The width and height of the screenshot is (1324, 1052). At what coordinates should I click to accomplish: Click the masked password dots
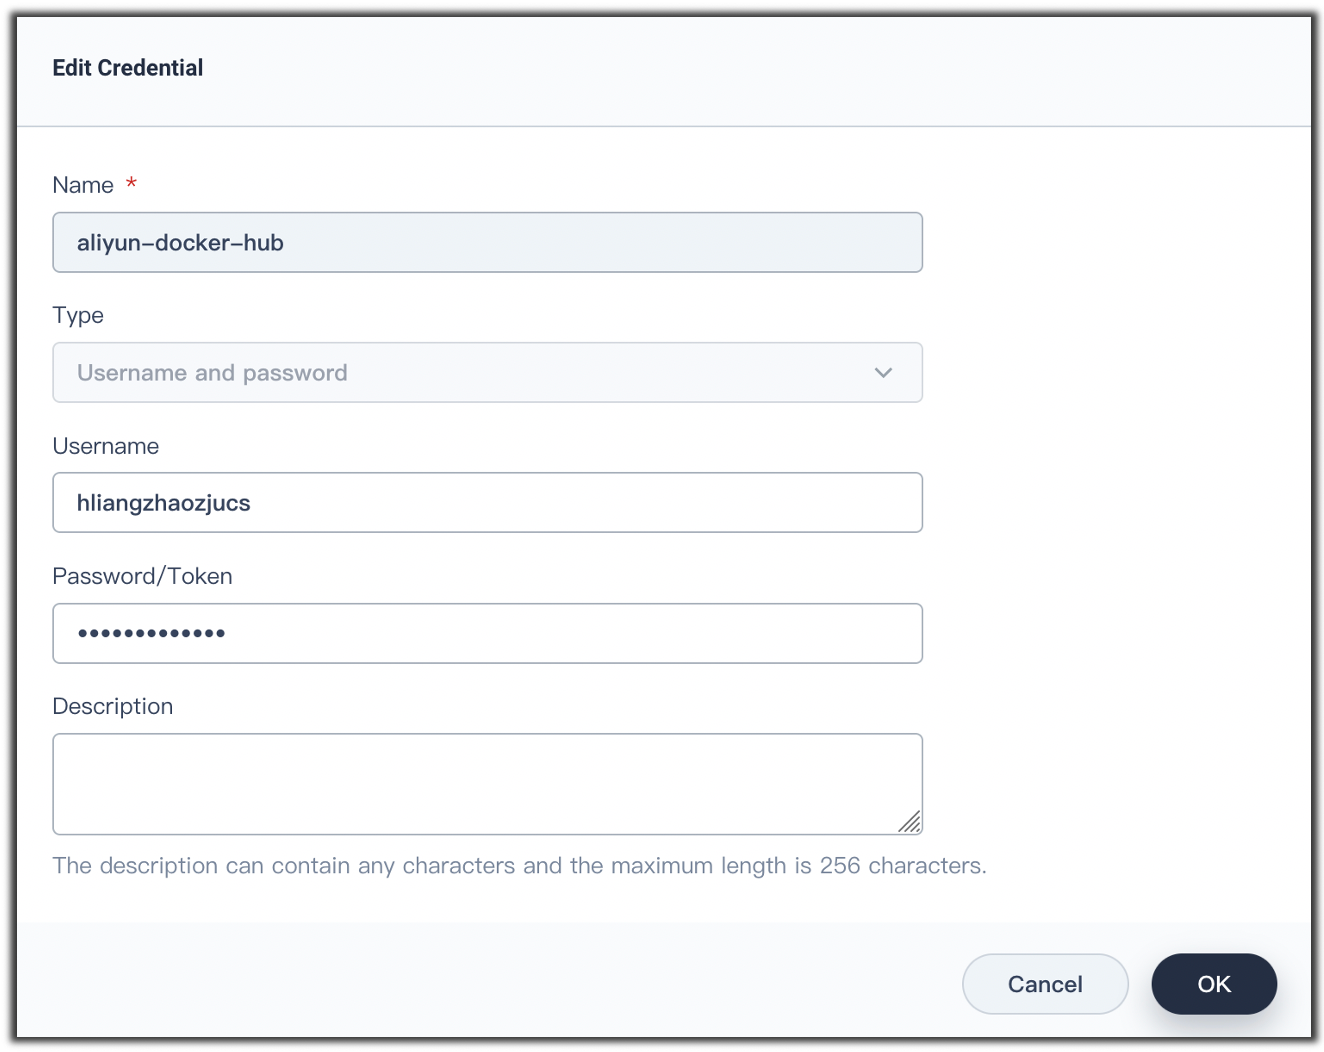[151, 633]
